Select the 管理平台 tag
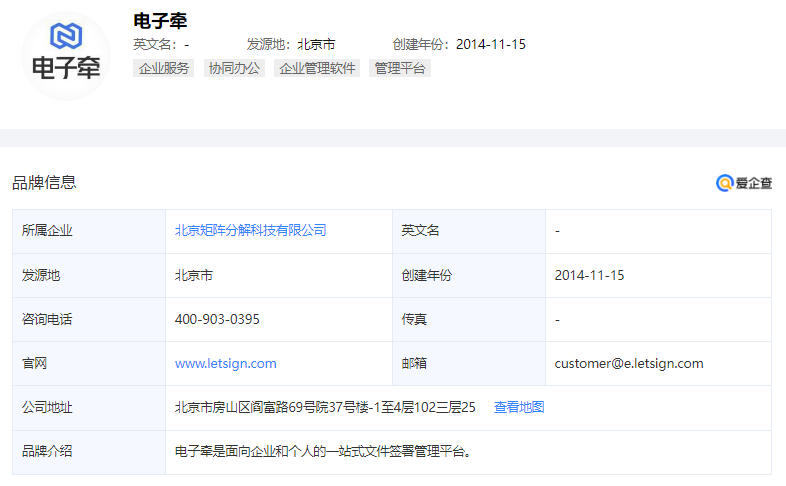This screenshot has width=786, height=486. (x=400, y=68)
